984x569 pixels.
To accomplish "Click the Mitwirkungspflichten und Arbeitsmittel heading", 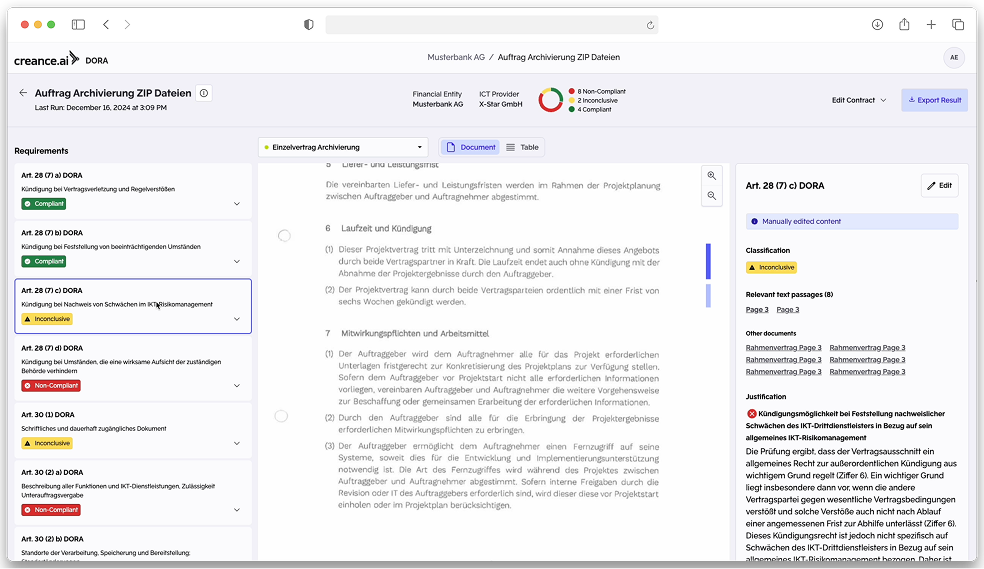I will (x=415, y=334).
